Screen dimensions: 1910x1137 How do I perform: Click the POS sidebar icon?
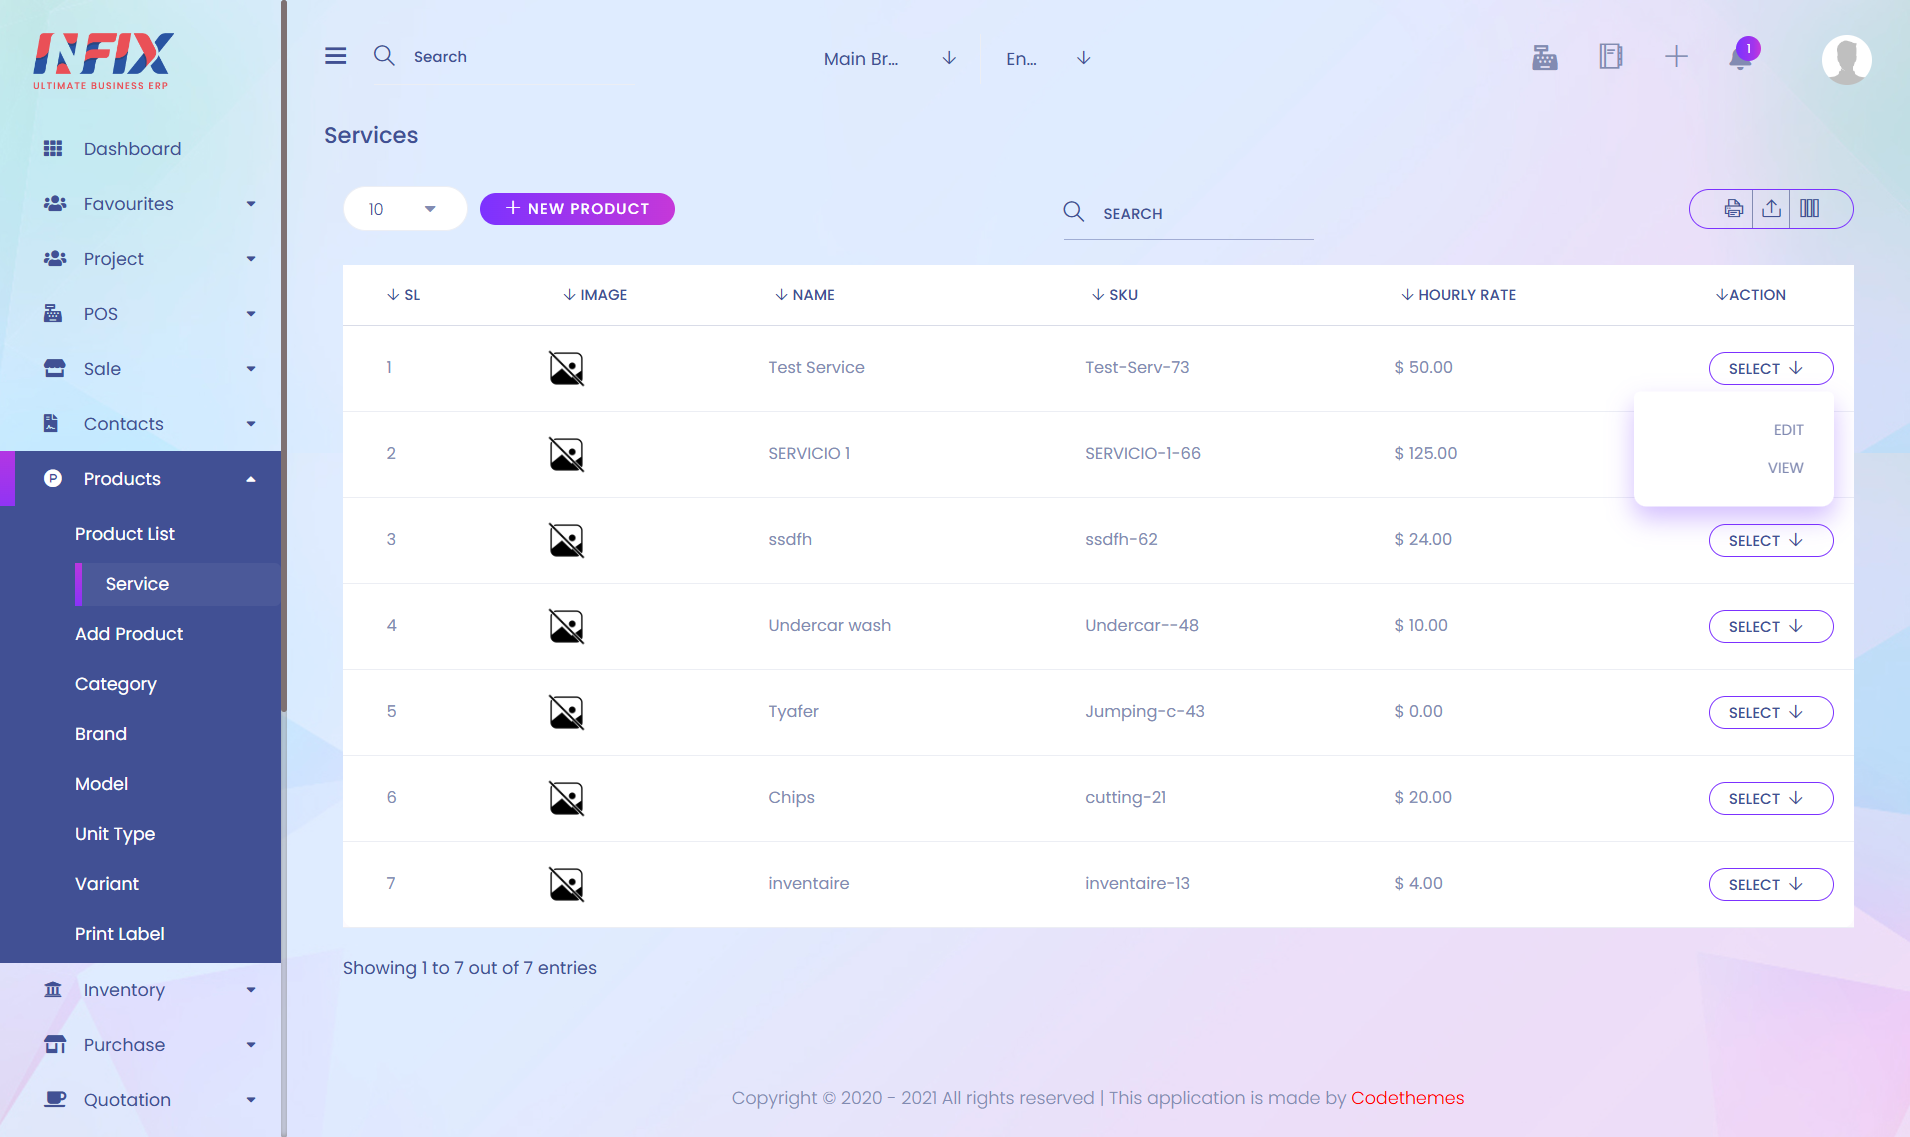tap(53, 313)
